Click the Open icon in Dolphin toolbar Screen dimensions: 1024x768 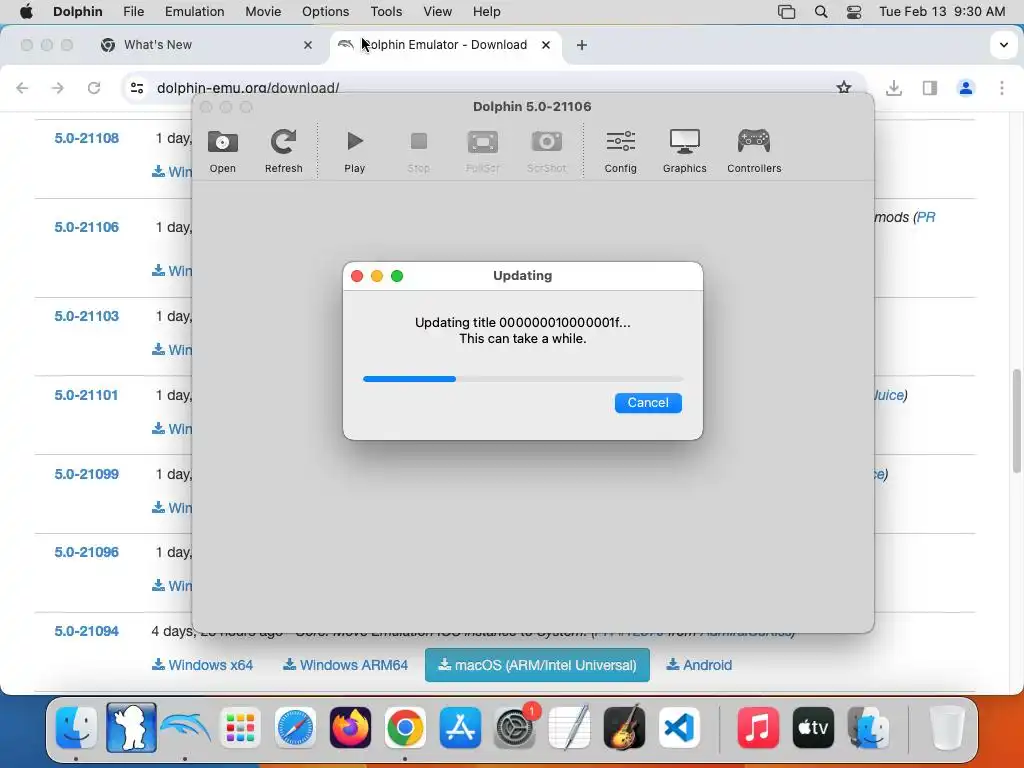click(x=223, y=151)
